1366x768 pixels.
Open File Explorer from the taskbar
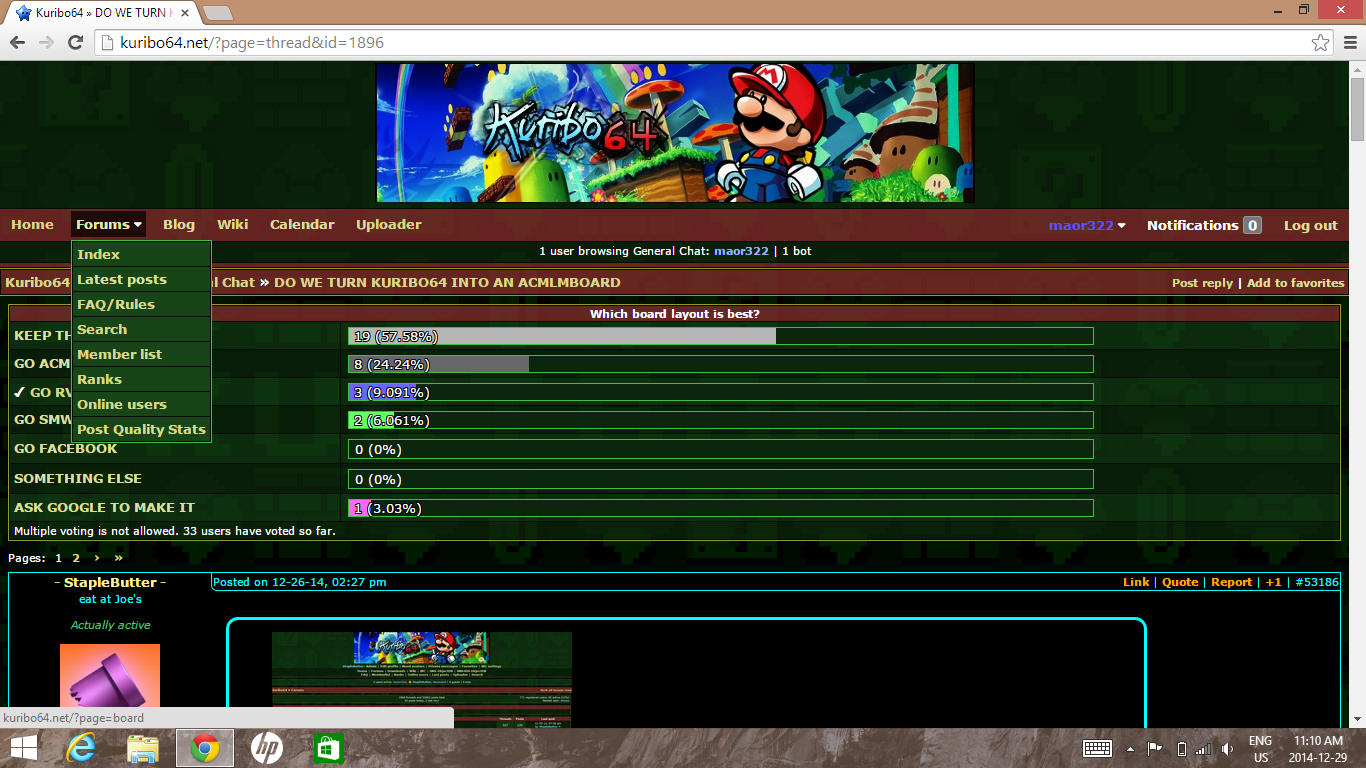pyautogui.click(x=143, y=748)
